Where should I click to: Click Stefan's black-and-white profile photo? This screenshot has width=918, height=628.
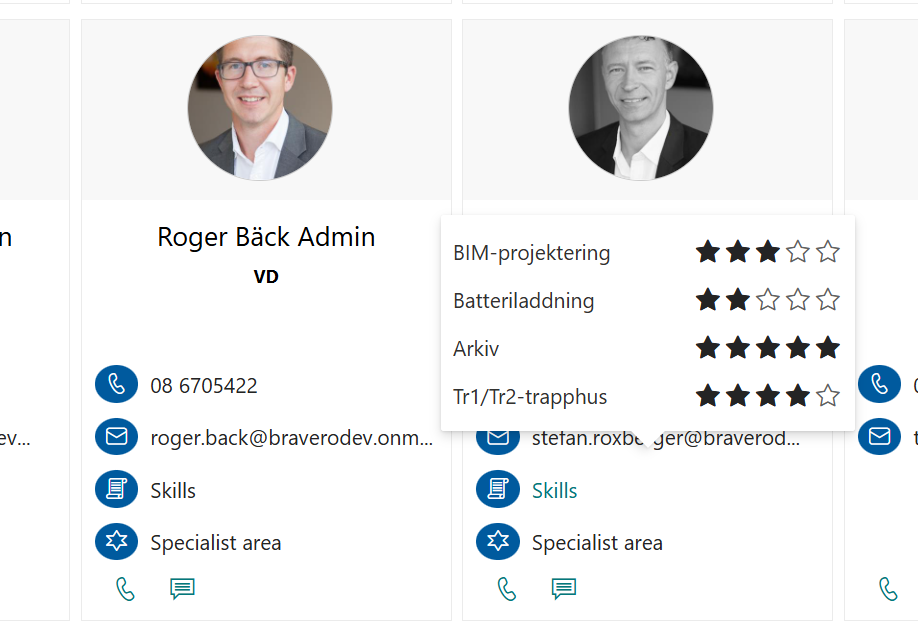point(641,108)
